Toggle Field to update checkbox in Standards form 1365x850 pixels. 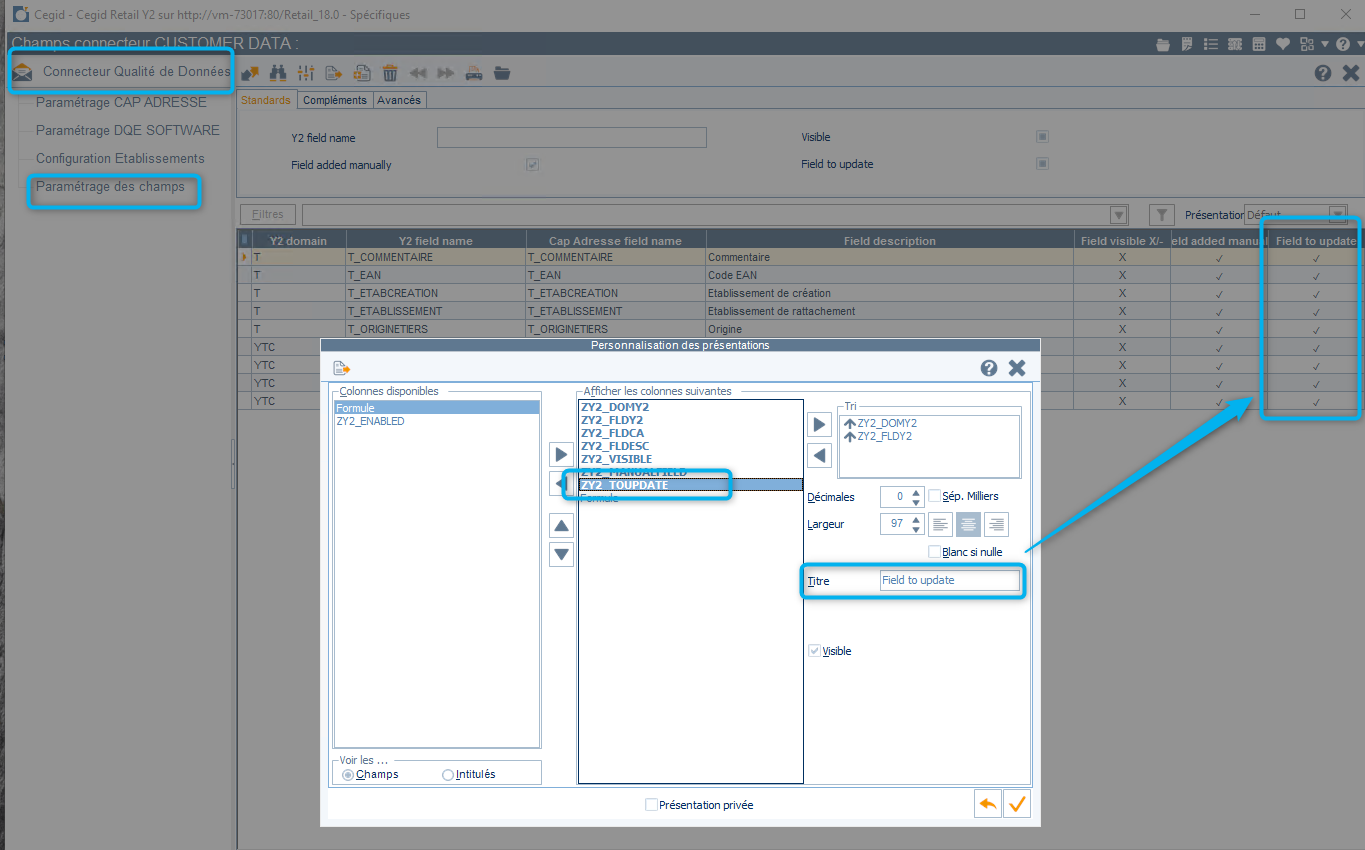[1042, 164]
